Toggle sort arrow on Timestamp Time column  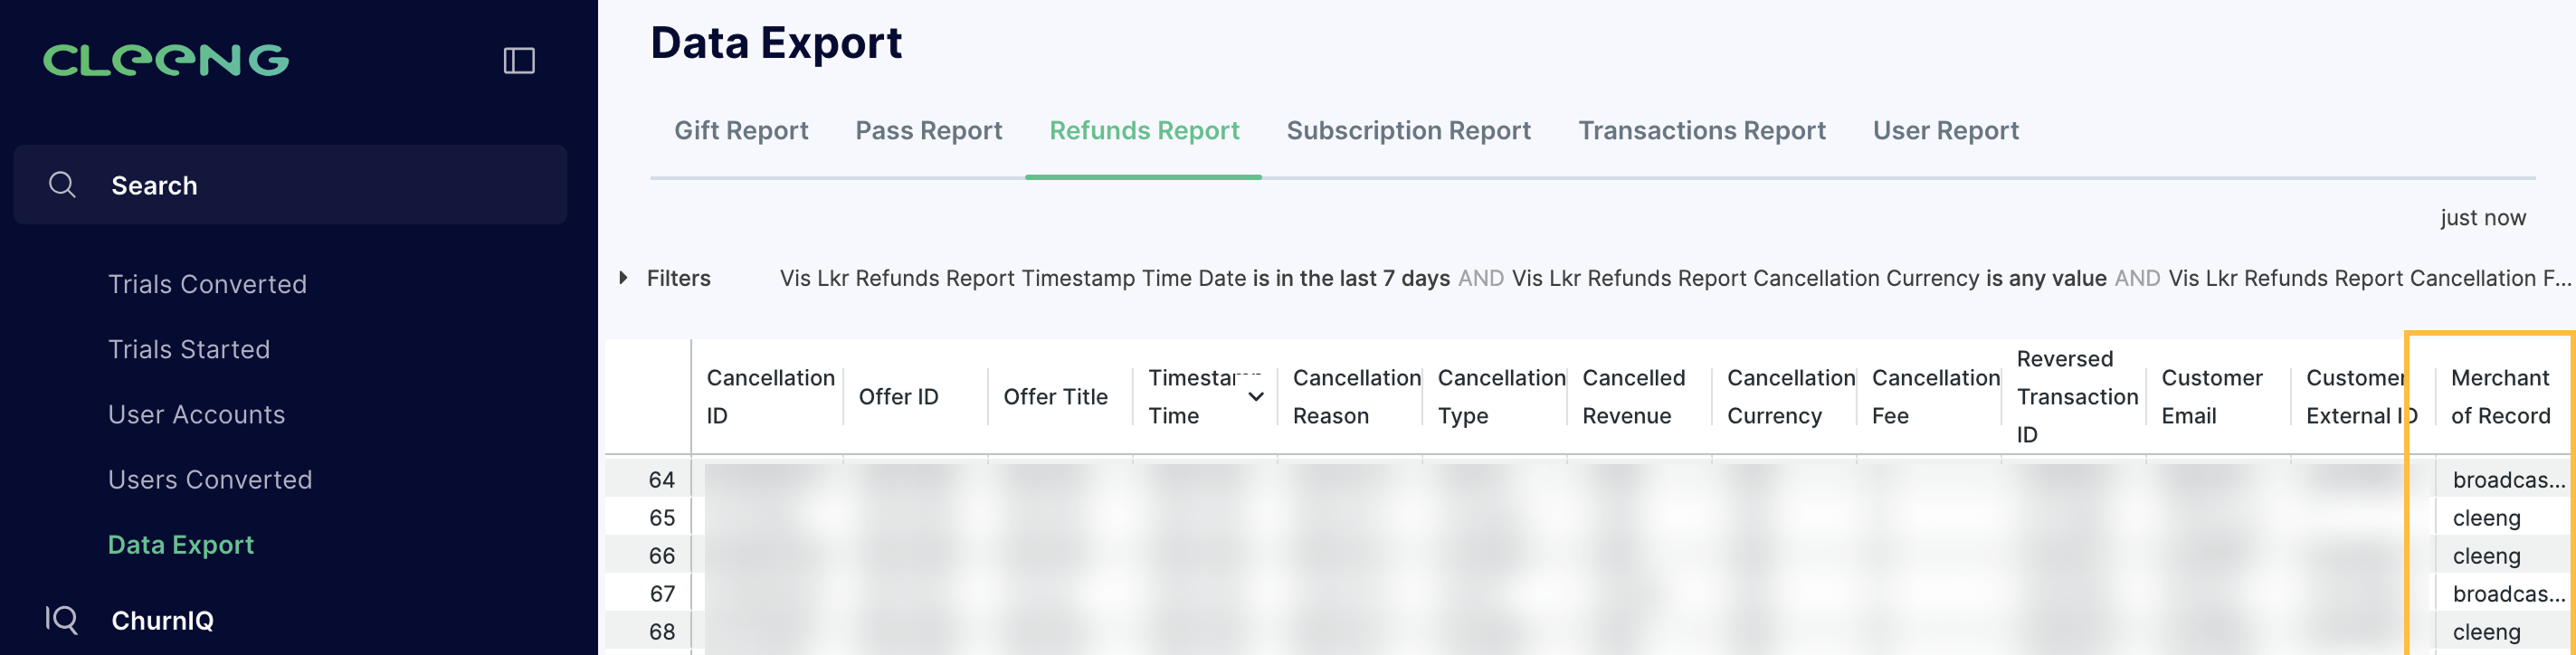[x=1256, y=396]
